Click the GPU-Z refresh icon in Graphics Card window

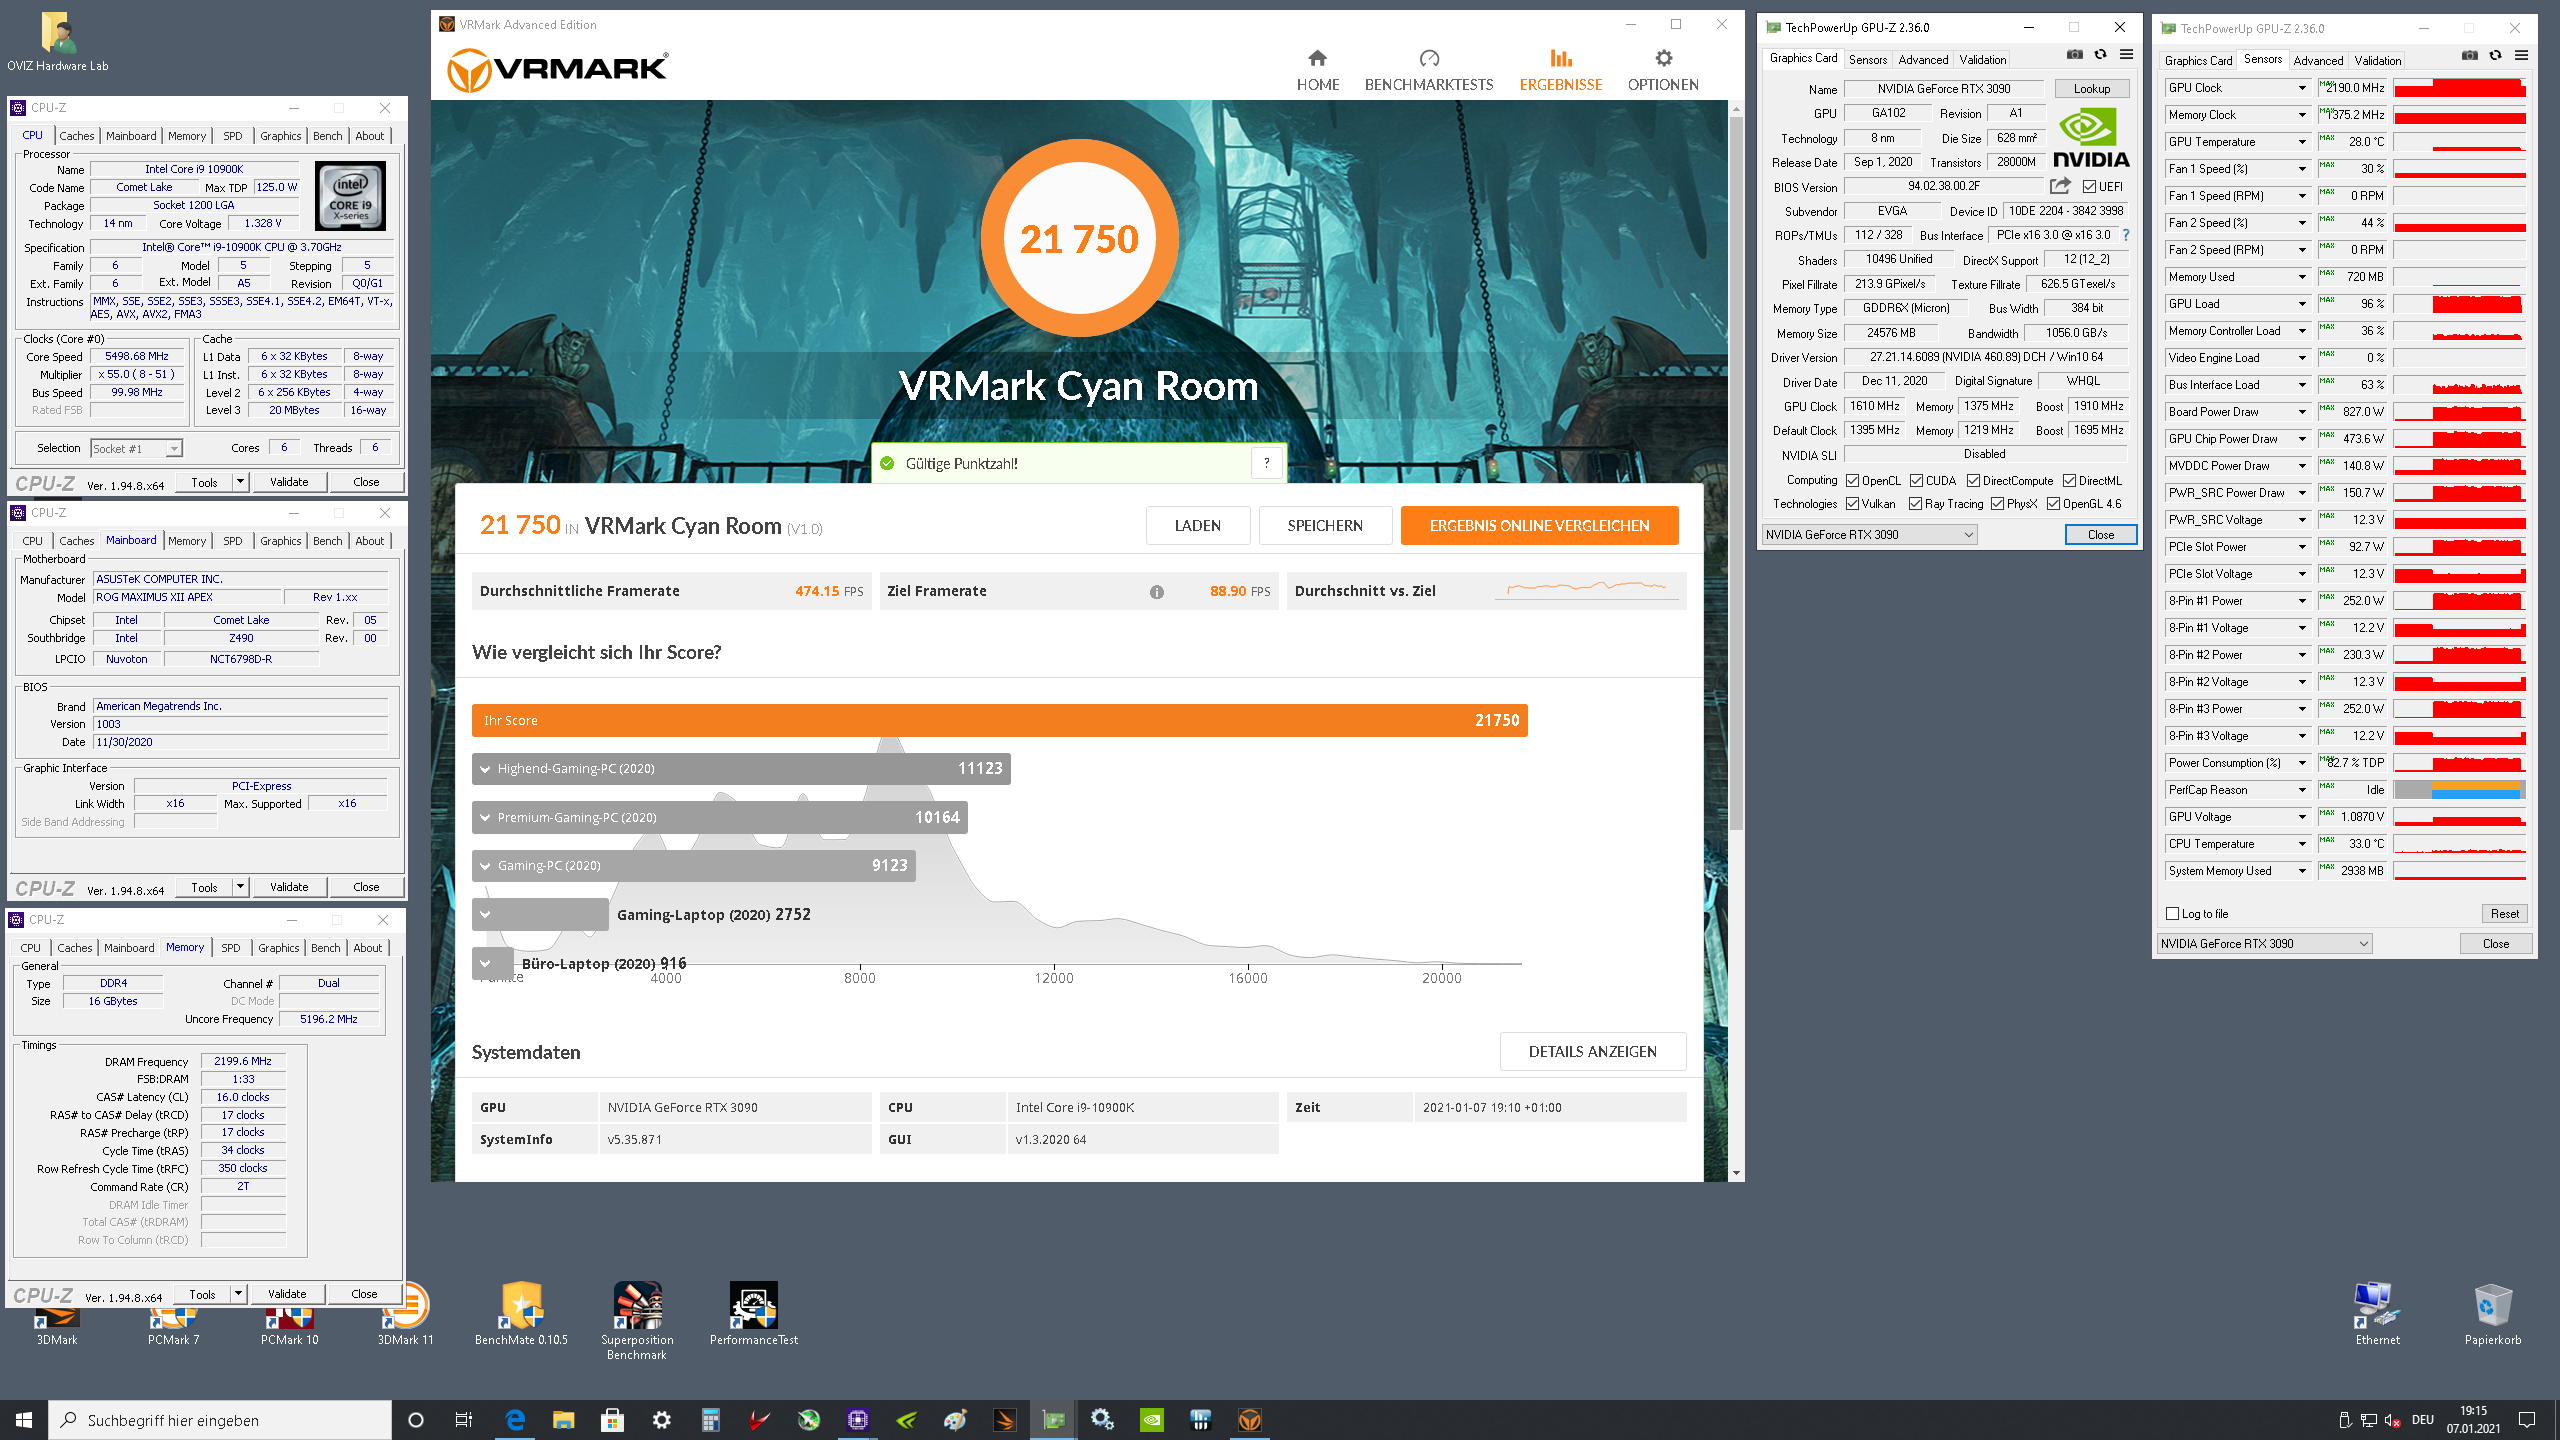pyautogui.click(x=2100, y=55)
